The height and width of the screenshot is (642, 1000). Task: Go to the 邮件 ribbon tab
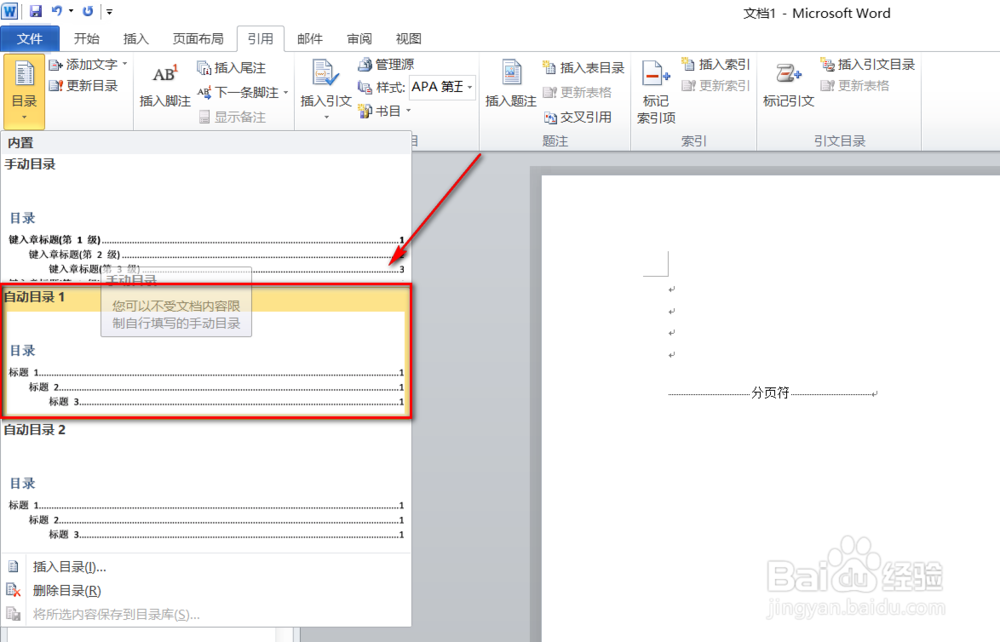click(310, 39)
